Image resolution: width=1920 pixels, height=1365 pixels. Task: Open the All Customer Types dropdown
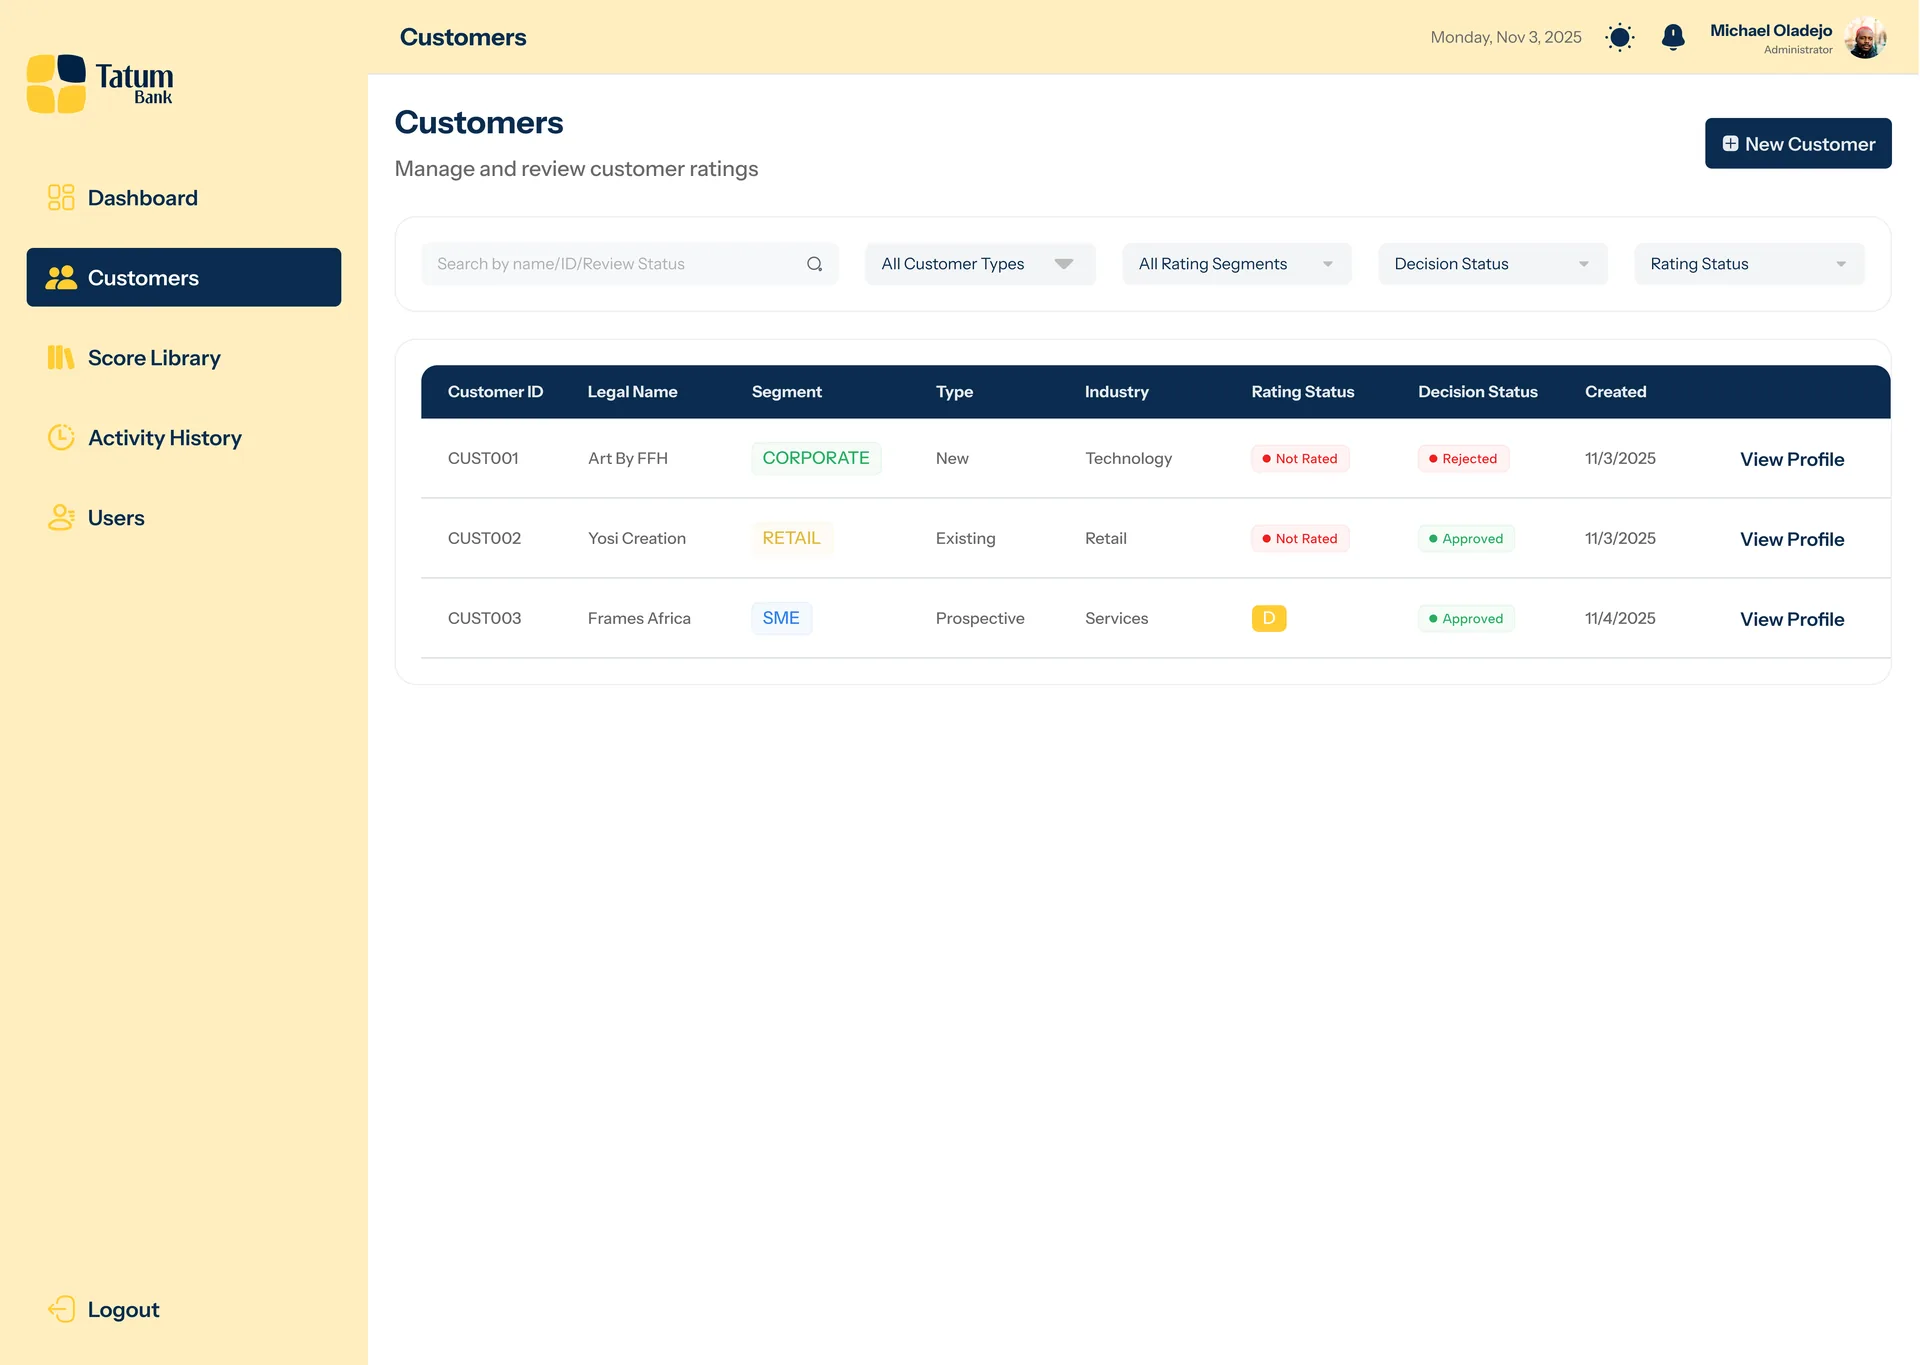pyautogui.click(x=979, y=264)
